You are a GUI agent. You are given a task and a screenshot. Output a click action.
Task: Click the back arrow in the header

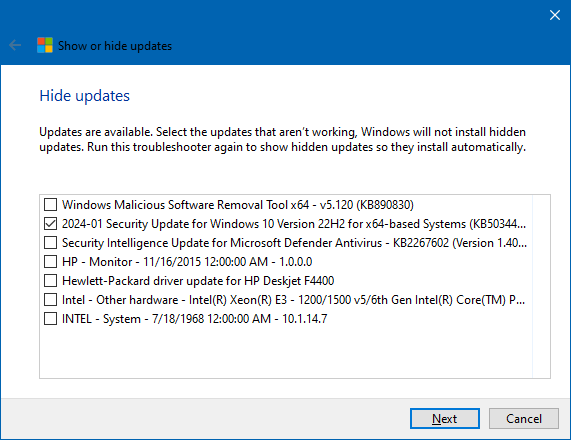click(15, 46)
